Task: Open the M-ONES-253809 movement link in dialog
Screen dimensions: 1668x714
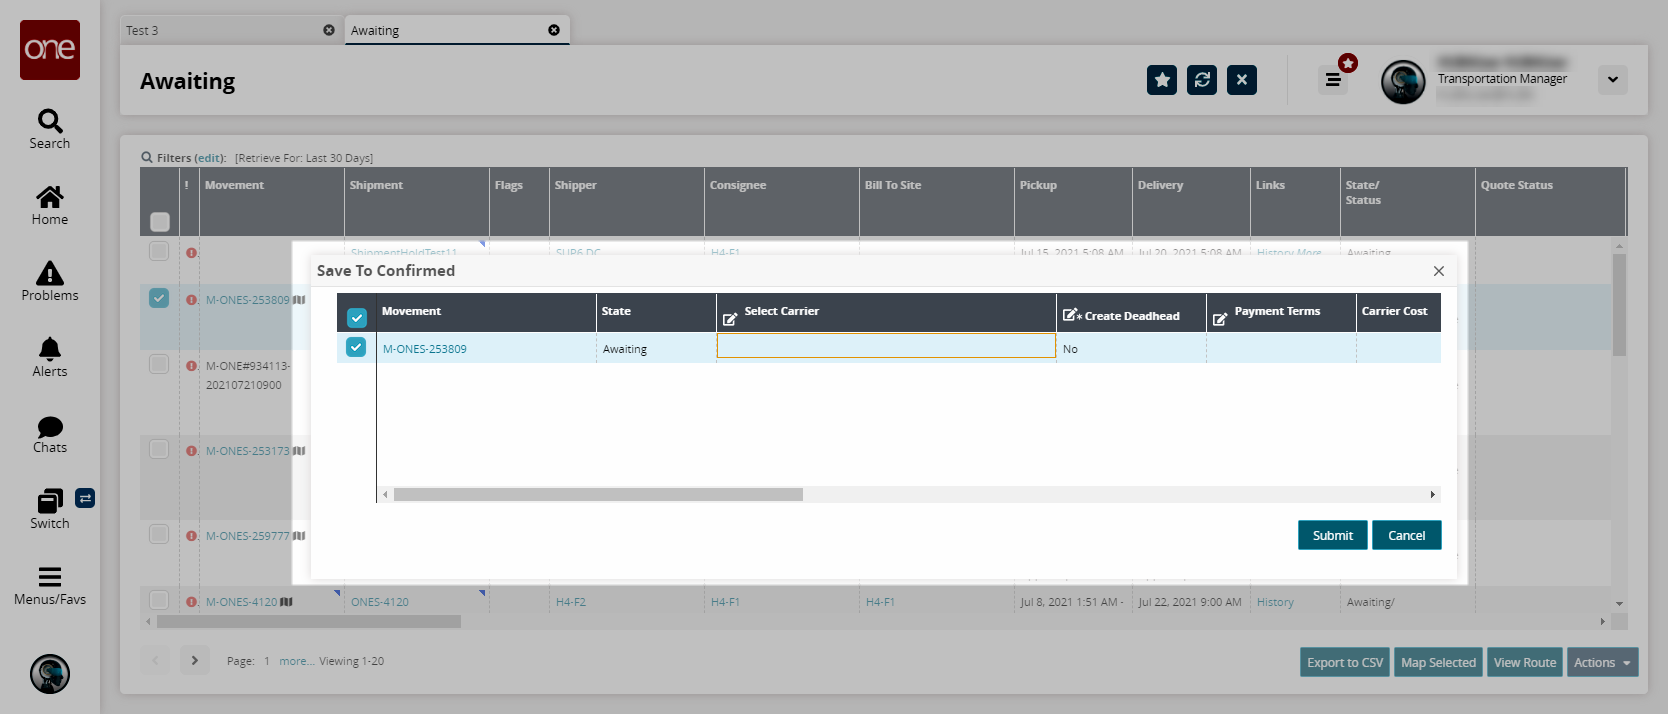Action: tap(425, 349)
